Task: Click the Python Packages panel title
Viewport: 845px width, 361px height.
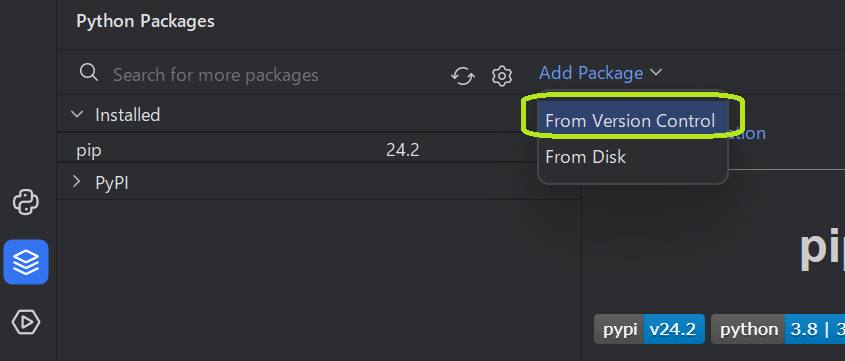Action: (146, 21)
